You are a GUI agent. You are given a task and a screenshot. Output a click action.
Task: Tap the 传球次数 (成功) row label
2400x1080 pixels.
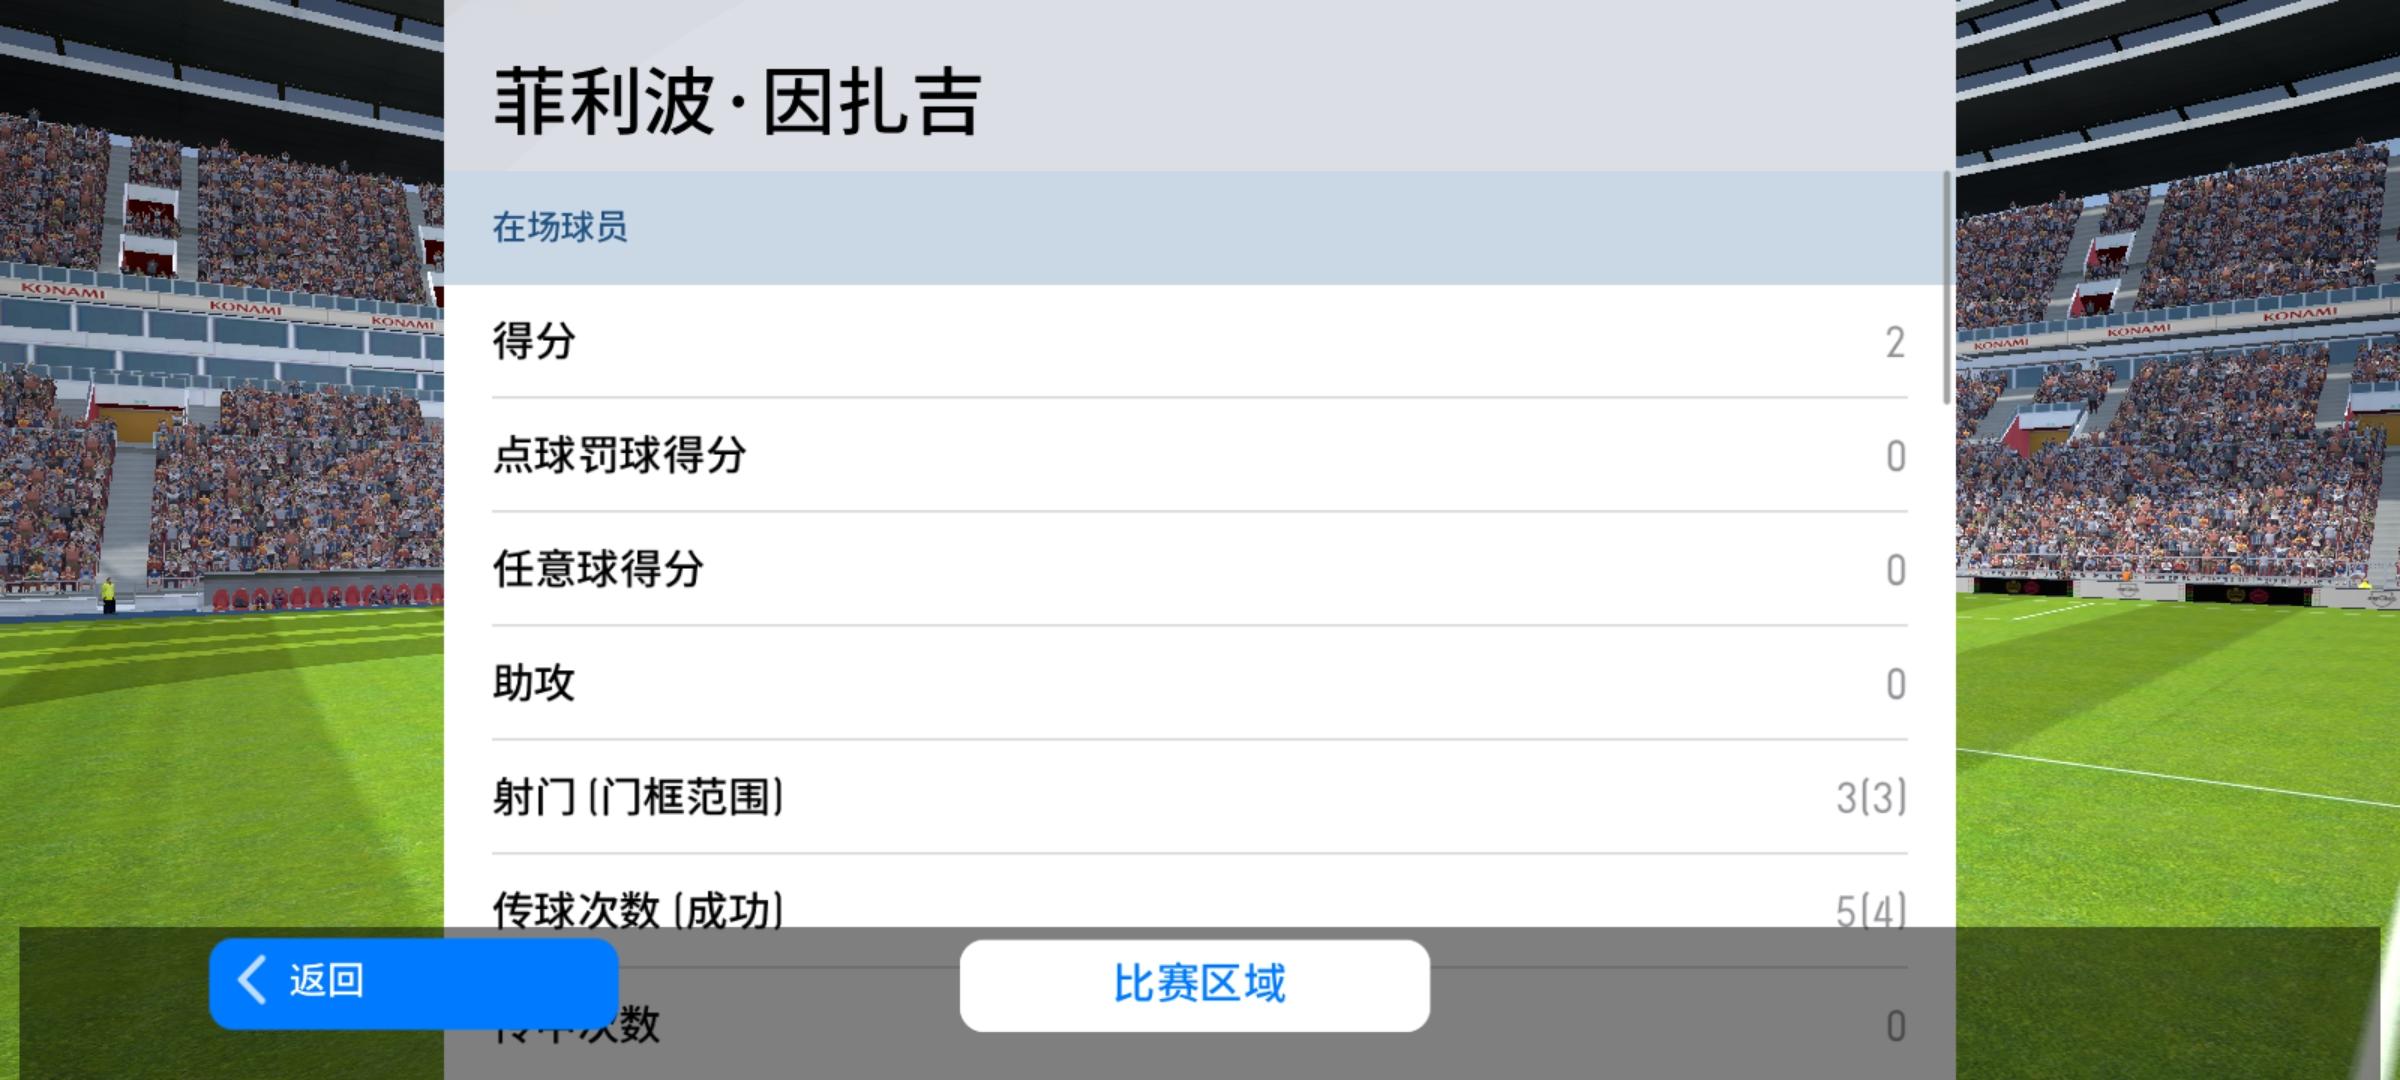(638, 908)
